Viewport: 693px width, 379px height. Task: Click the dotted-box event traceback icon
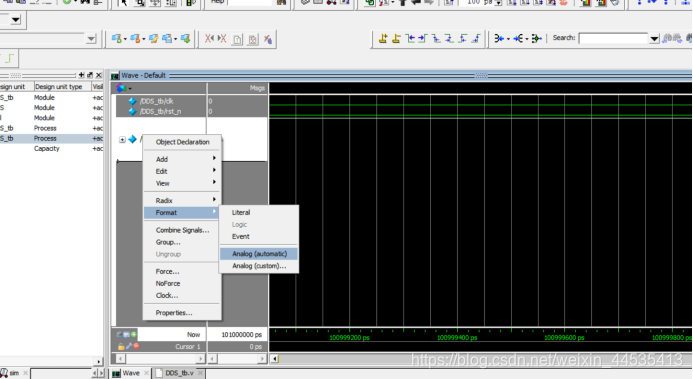coord(536,38)
